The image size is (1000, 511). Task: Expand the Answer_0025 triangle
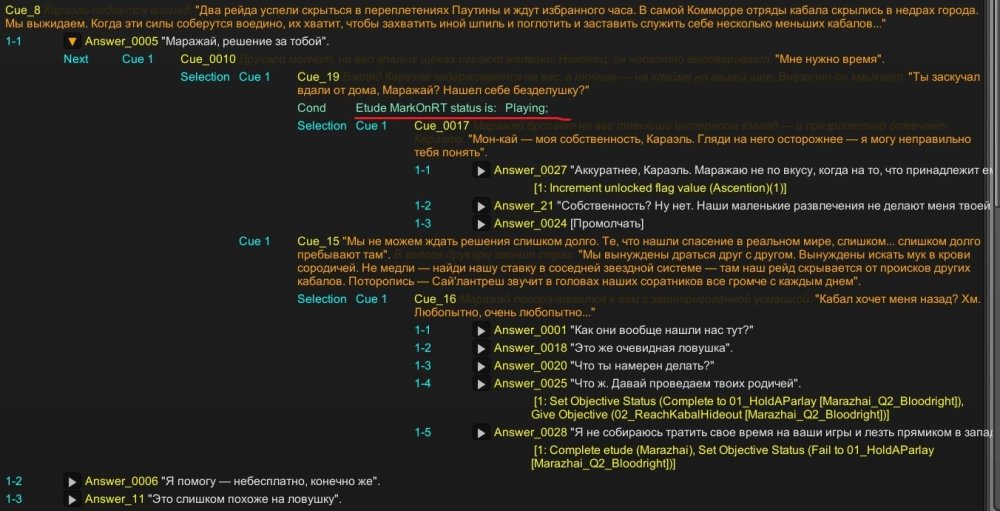coord(481,384)
